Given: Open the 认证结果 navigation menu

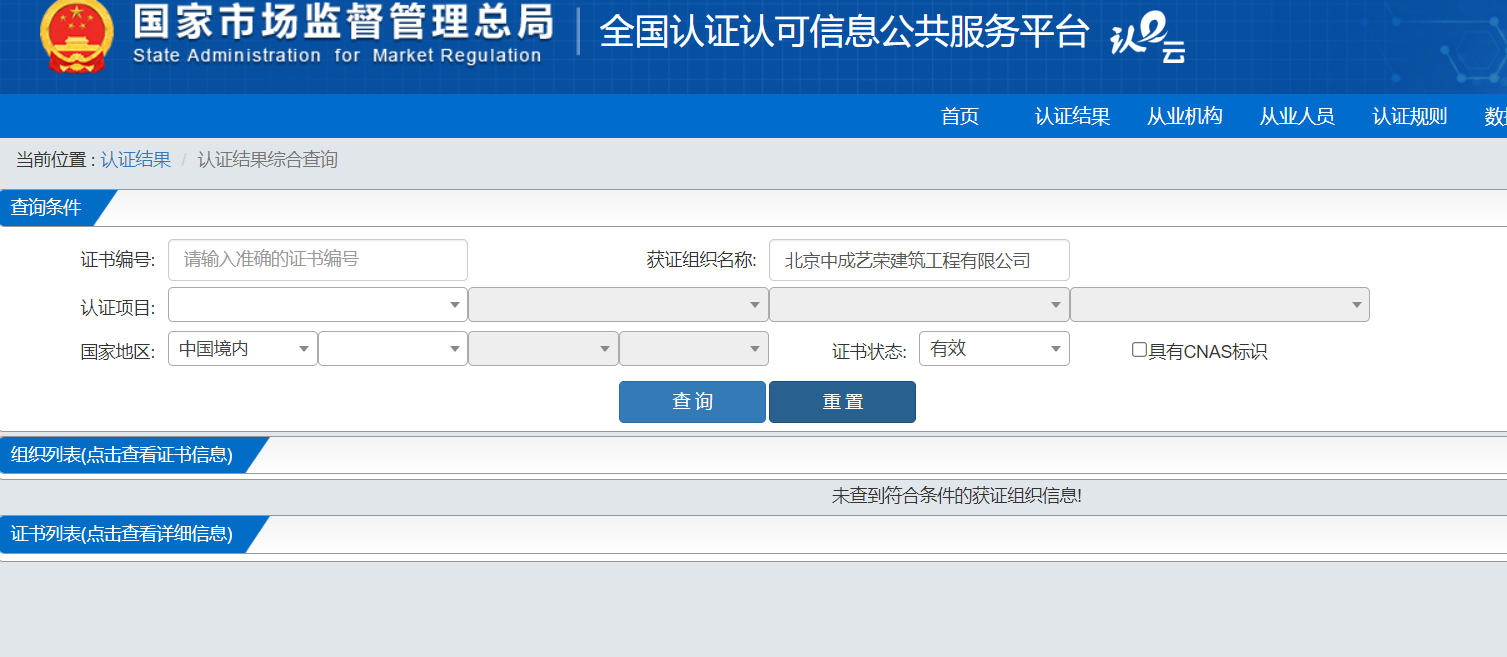Looking at the screenshot, I should pos(1072,116).
